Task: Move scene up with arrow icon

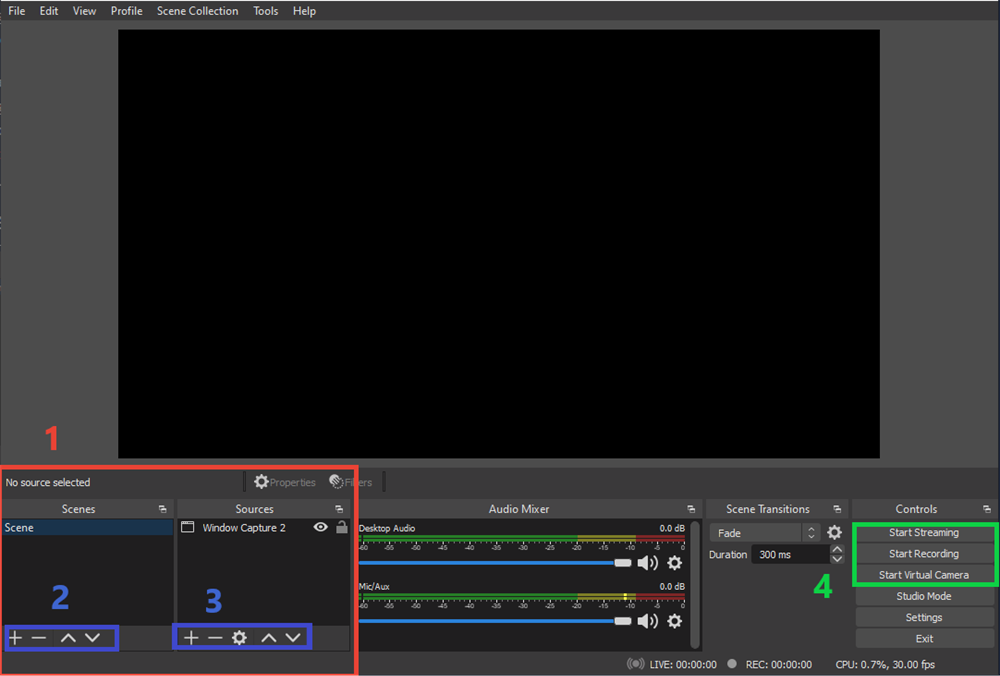Action: (68, 638)
